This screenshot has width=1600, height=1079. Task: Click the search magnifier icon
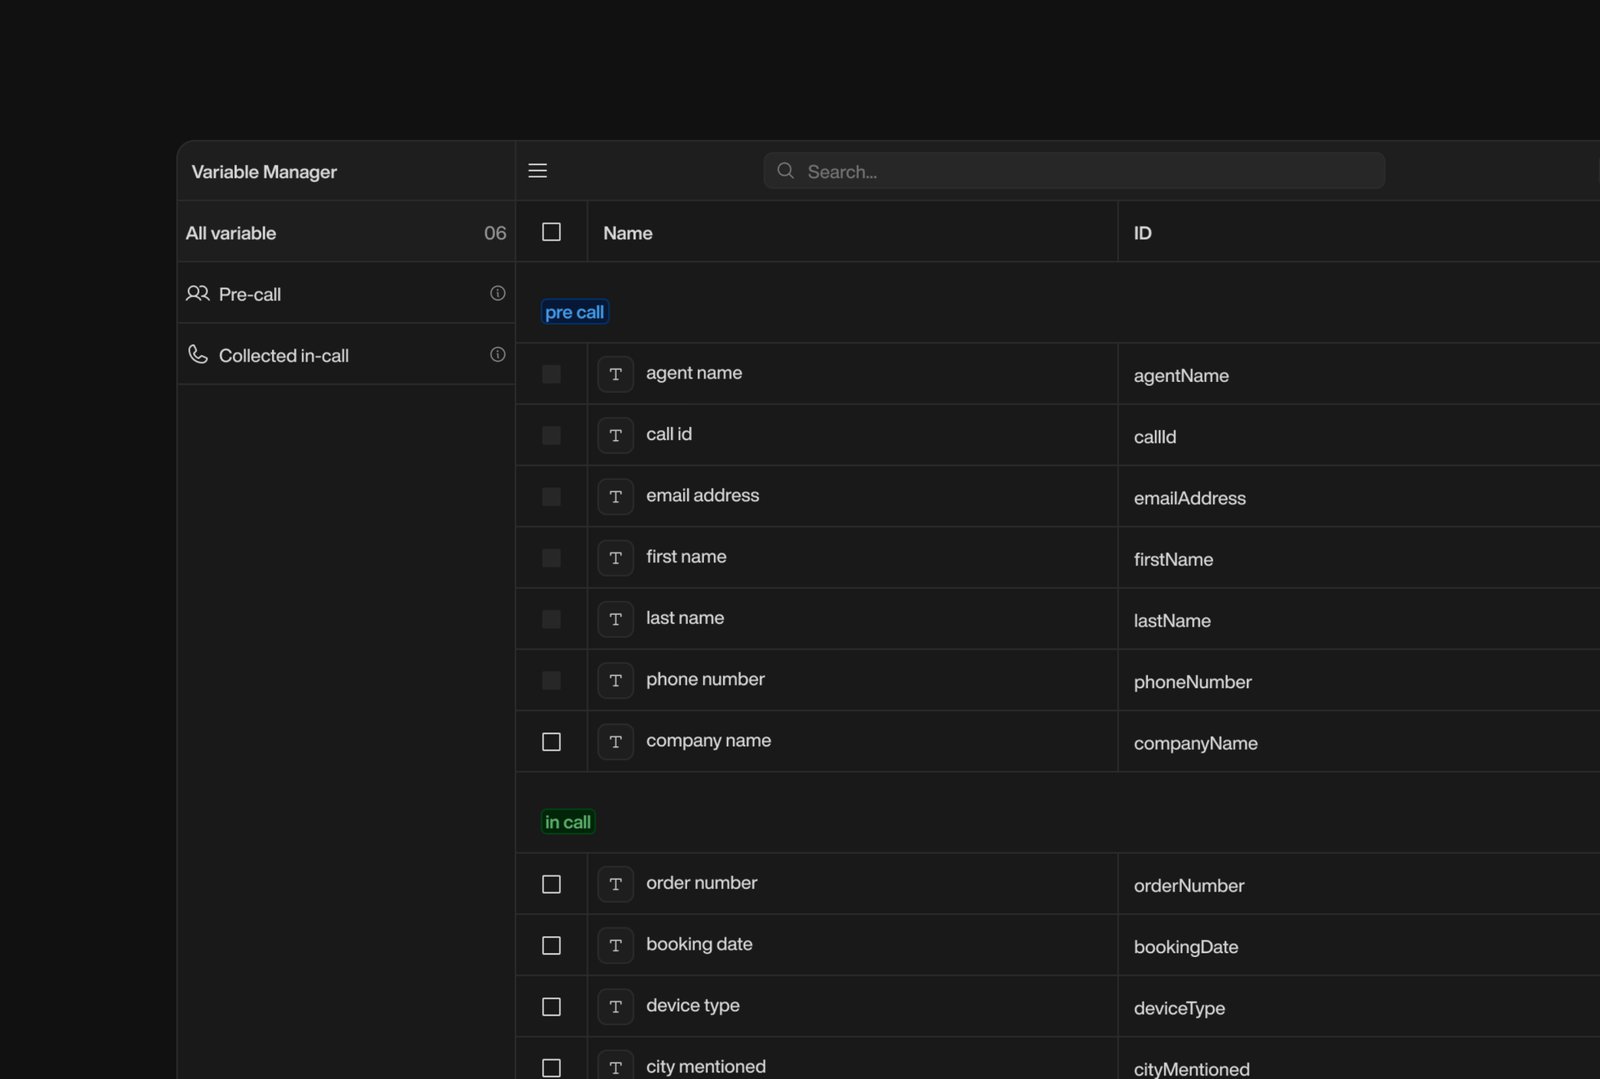[x=786, y=171]
